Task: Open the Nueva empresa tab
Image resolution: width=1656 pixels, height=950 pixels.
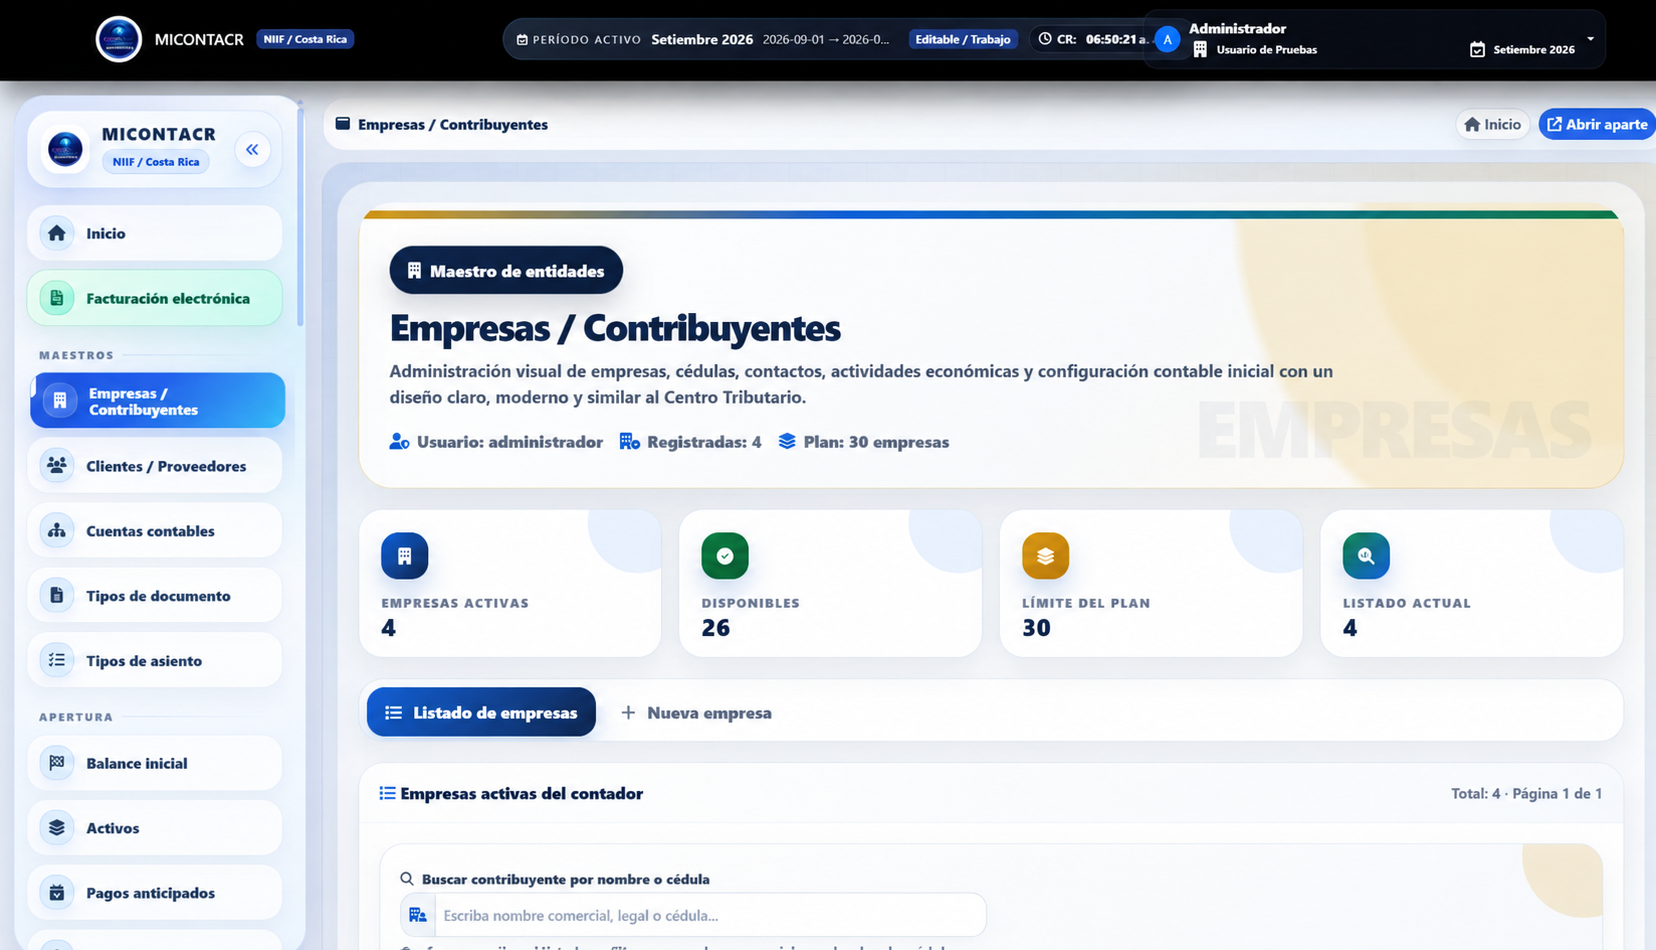Action: coord(696,713)
